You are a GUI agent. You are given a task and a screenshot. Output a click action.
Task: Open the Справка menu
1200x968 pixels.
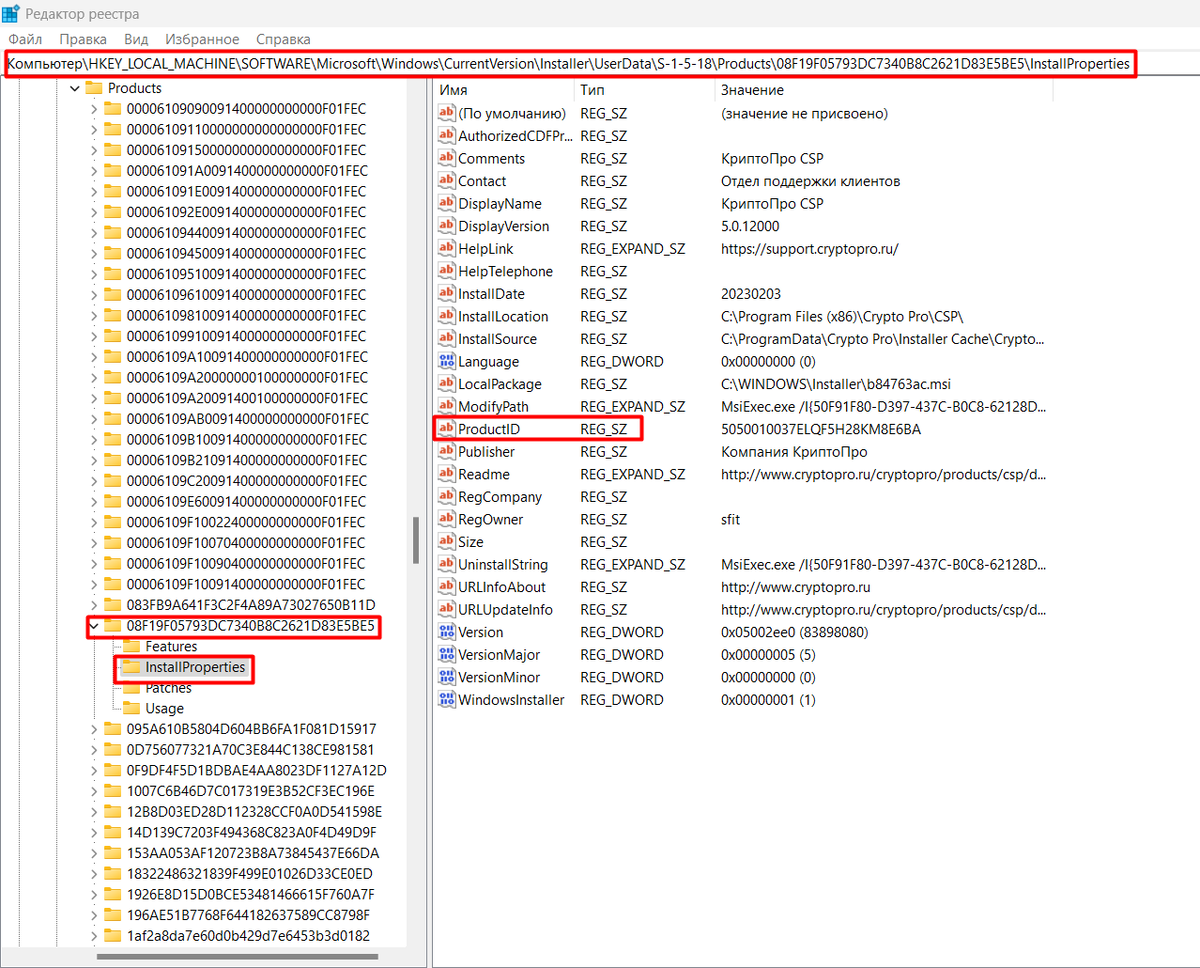click(283, 39)
